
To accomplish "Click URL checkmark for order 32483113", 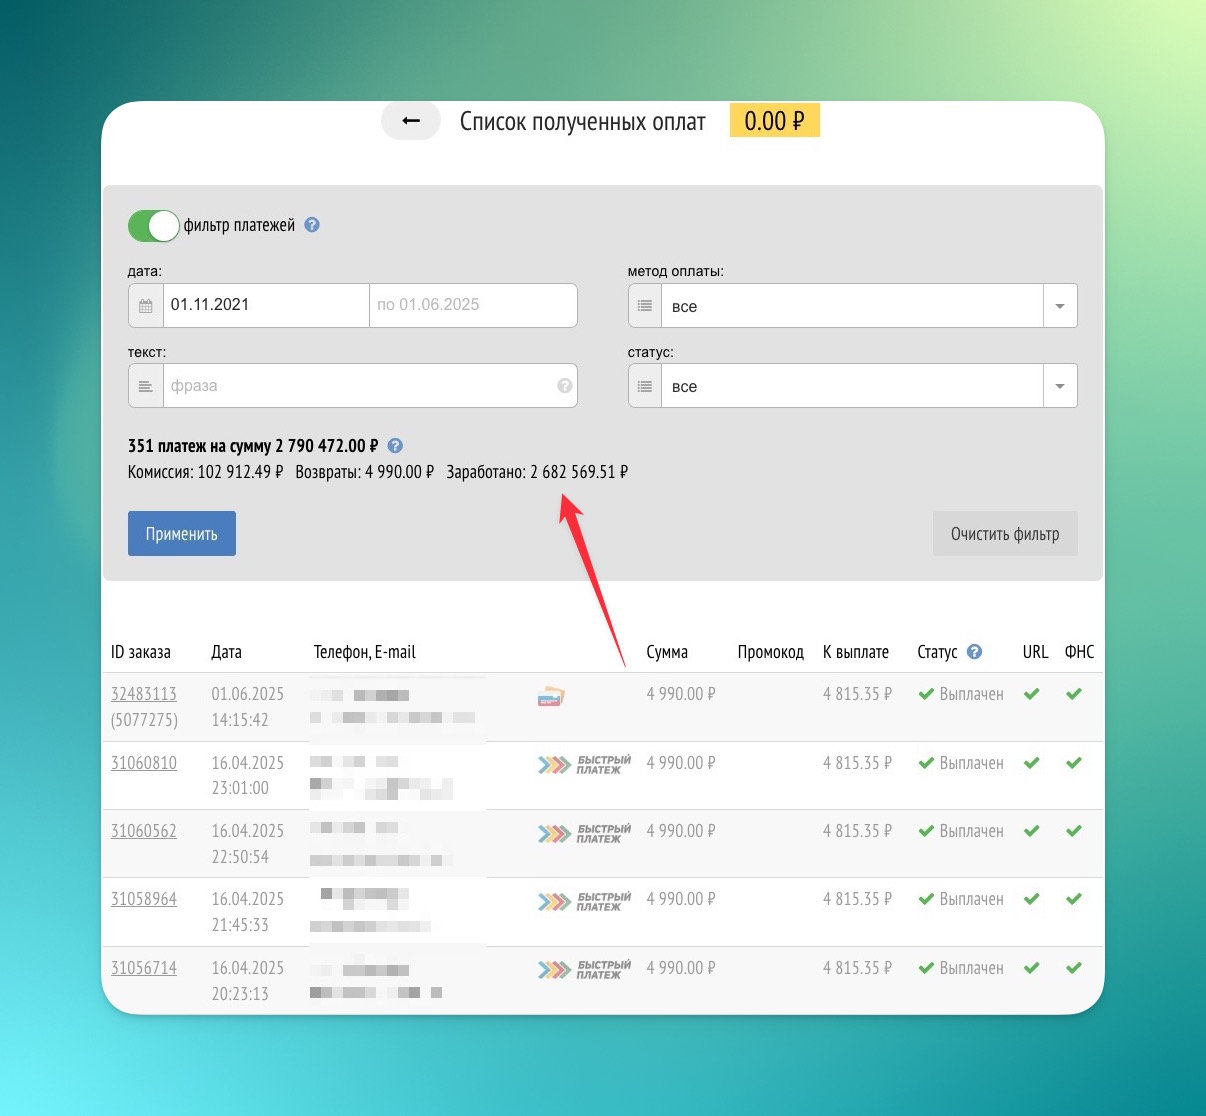I will (1032, 694).
